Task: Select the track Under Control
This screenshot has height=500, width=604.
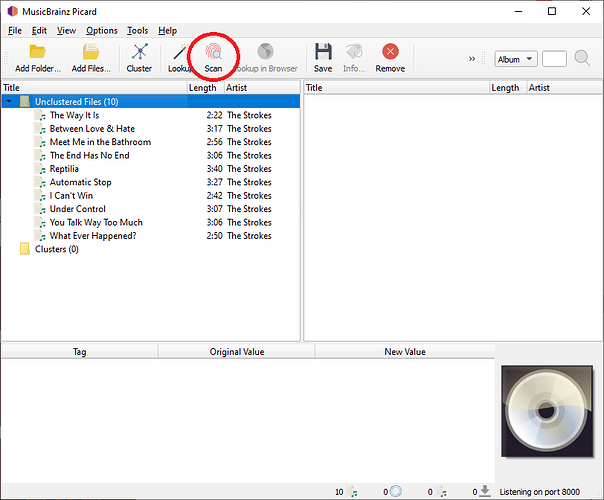Action: [77, 209]
